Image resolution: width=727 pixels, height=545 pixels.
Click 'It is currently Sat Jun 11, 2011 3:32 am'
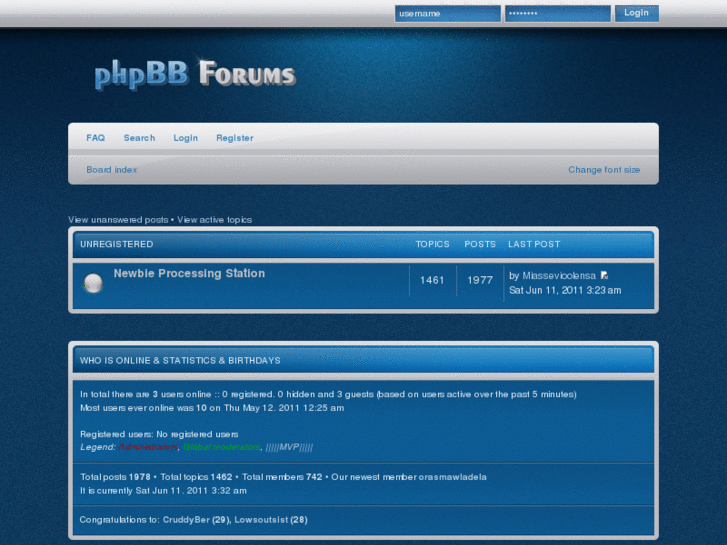pyautogui.click(x=163, y=491)
